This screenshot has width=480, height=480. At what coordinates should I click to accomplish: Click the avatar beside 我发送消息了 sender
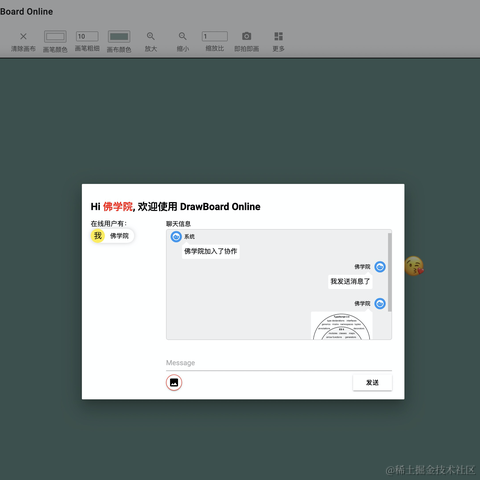point(380,267)
